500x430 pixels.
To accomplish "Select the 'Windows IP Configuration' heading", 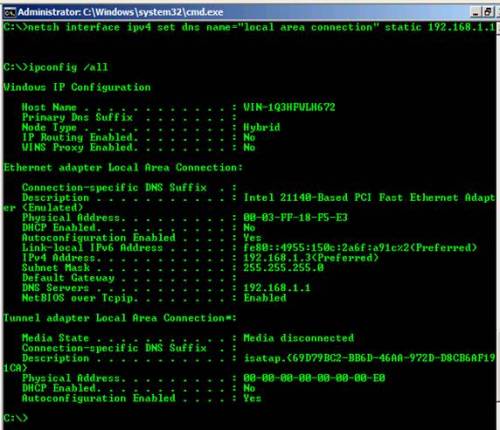I will 77,87.
